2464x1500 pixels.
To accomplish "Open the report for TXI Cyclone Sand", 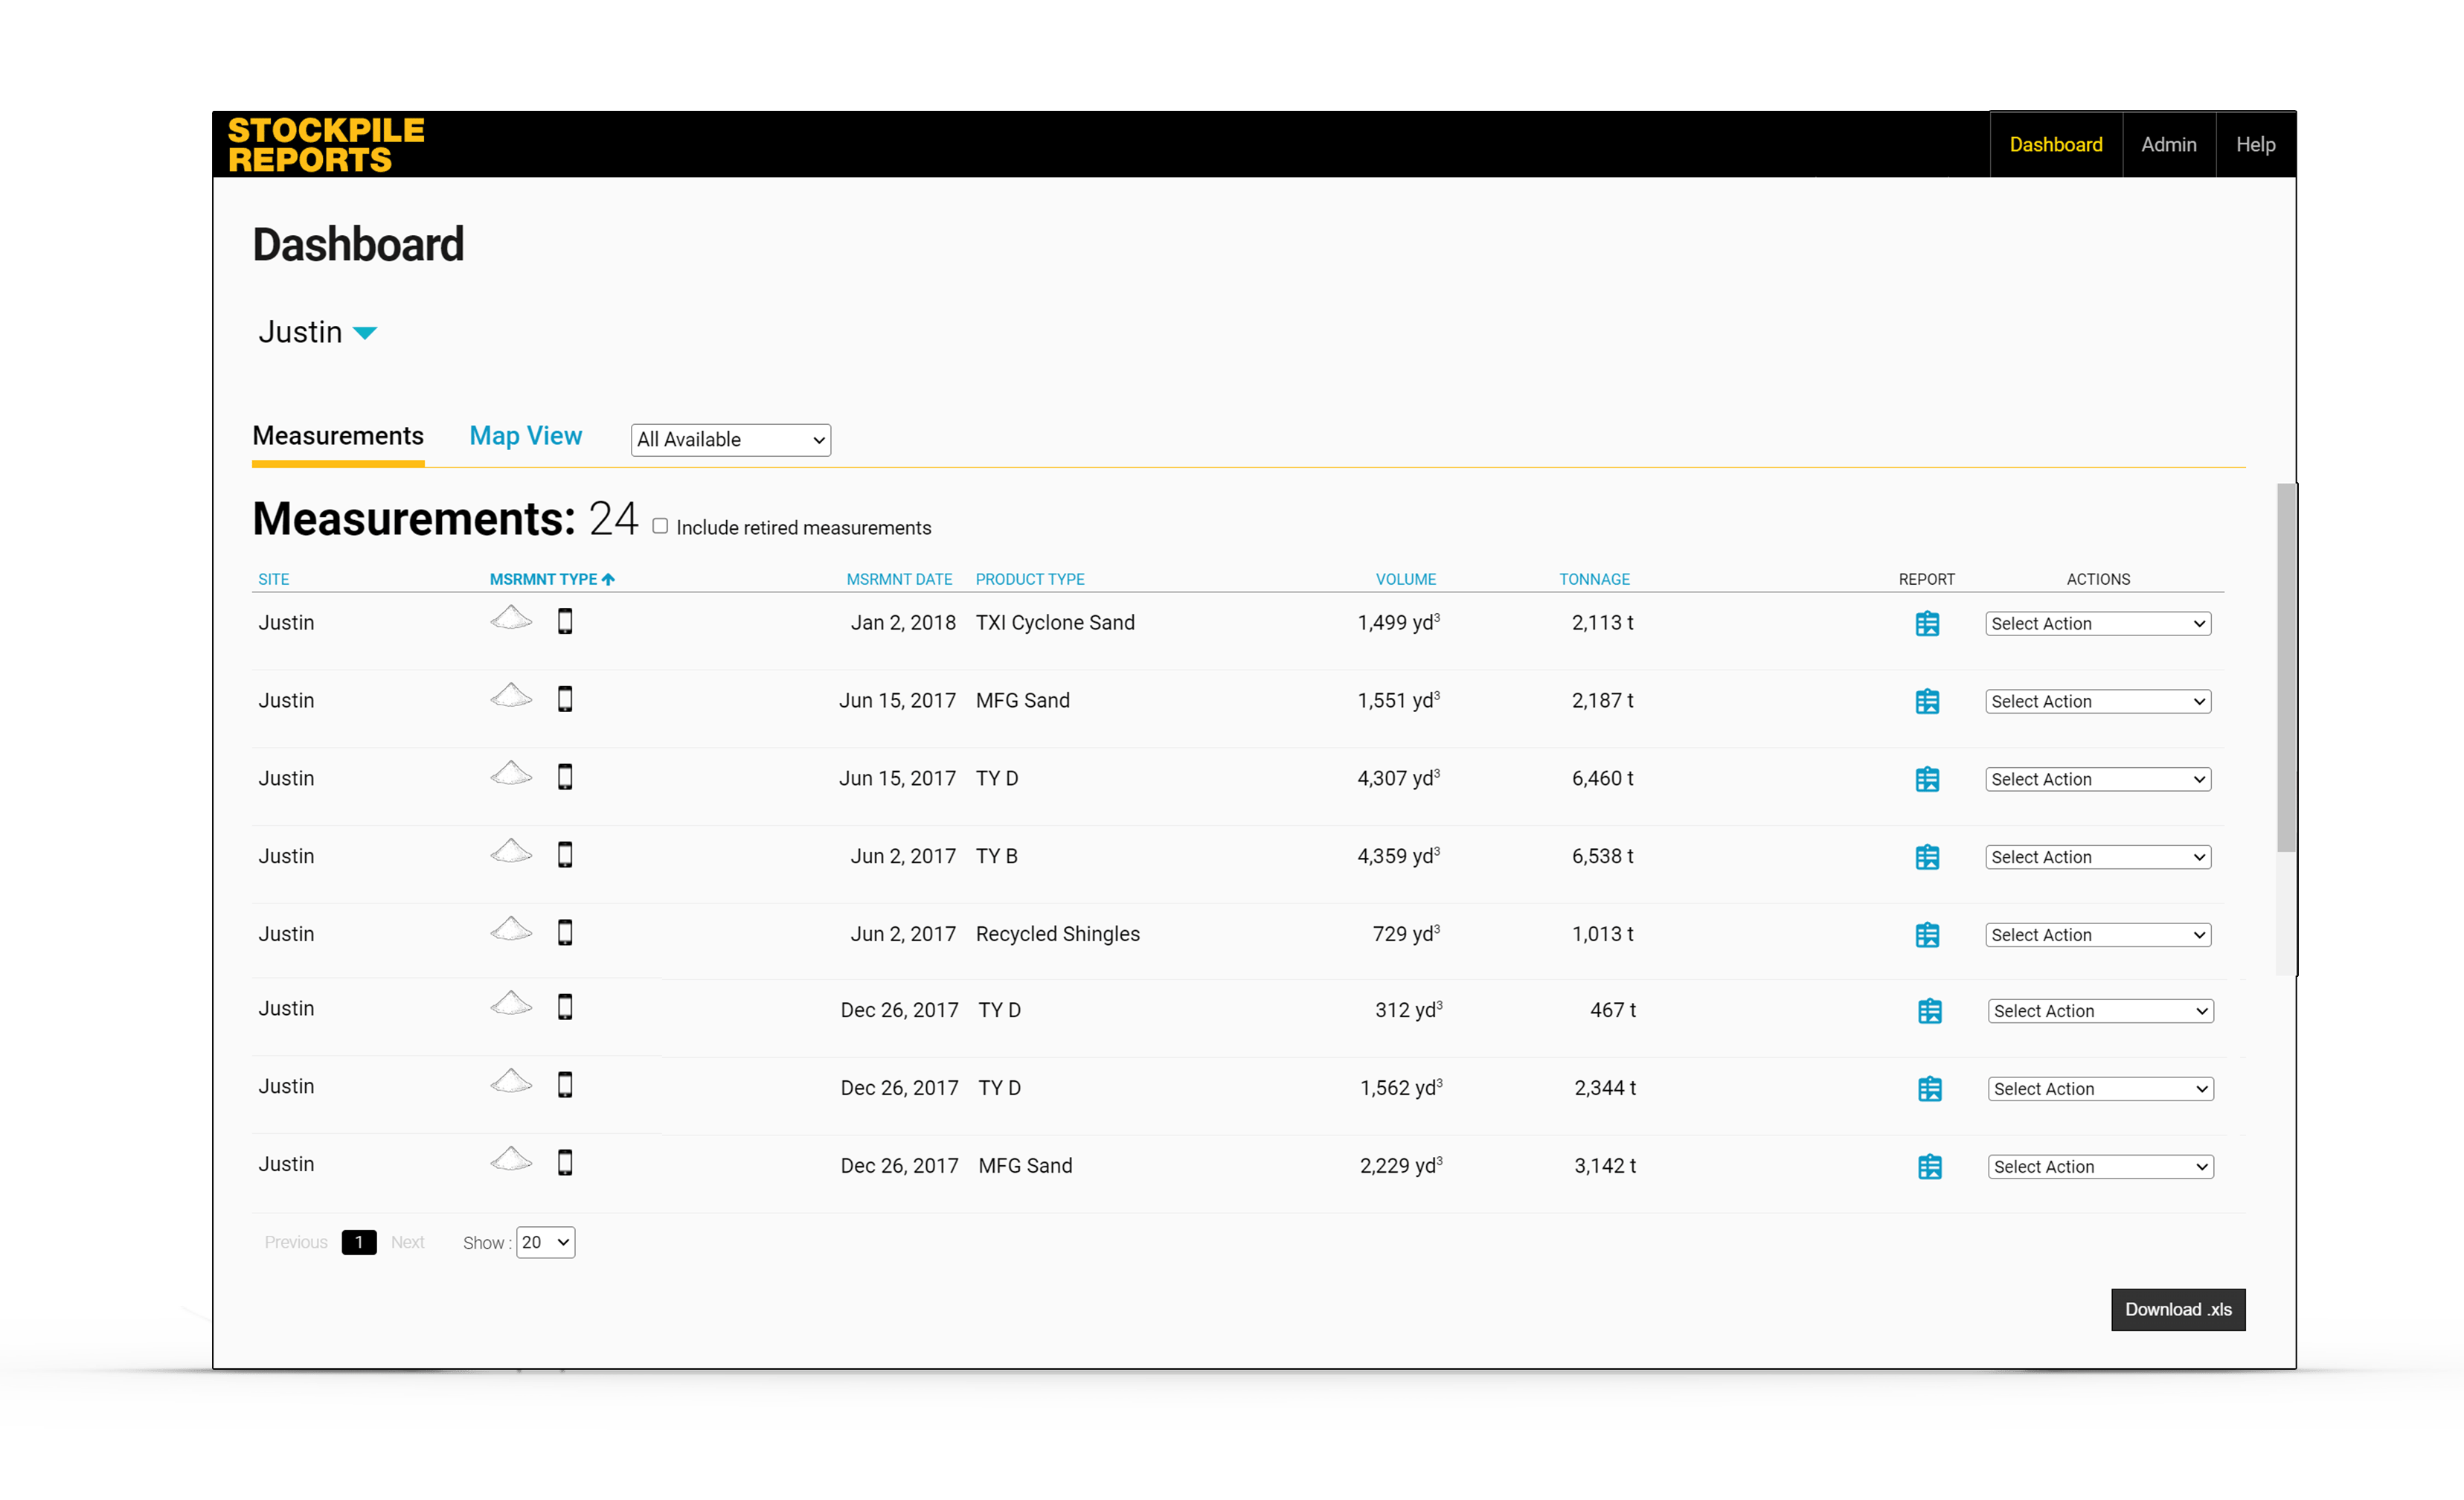I will pyautogui.click(x=1928, y=622).
